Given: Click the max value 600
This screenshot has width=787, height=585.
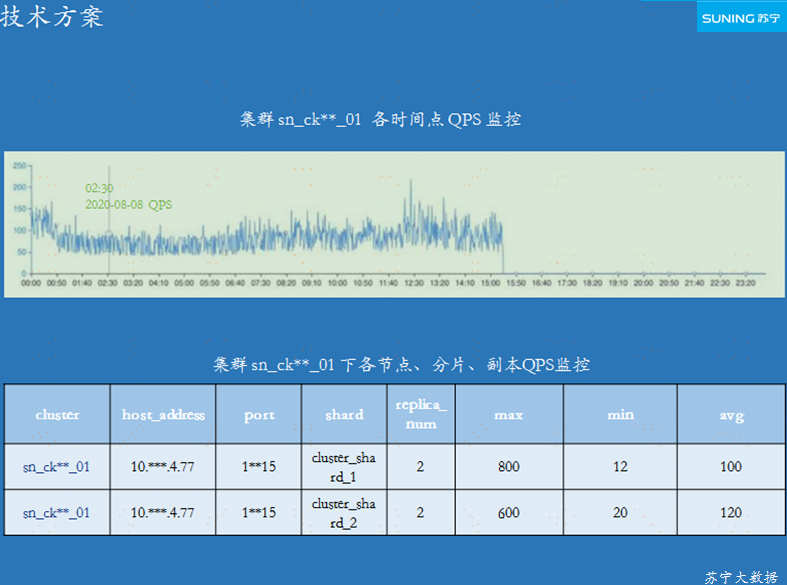Looking at the screenshot, I should click(509, 513).
